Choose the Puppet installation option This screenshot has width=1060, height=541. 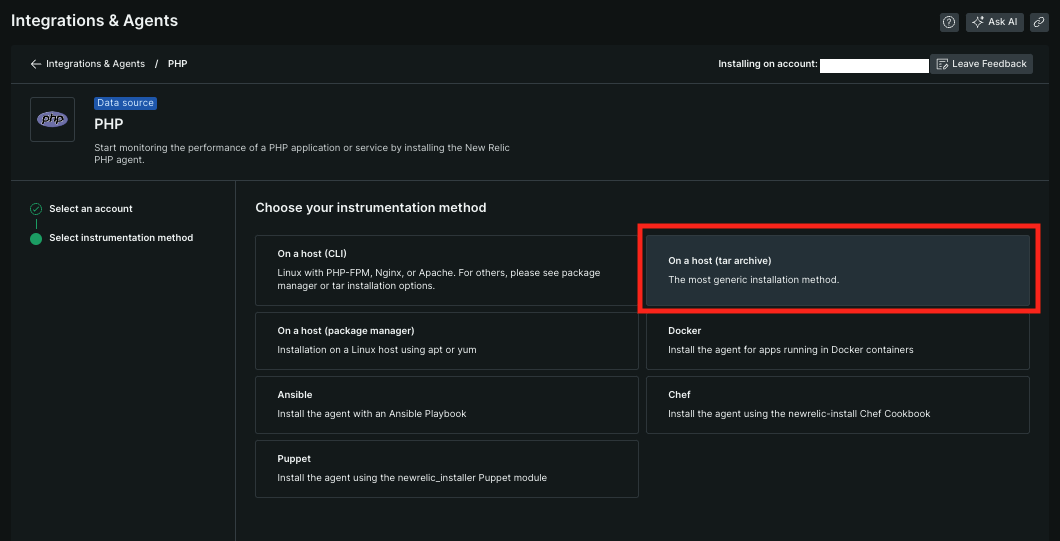coord(447,469)
